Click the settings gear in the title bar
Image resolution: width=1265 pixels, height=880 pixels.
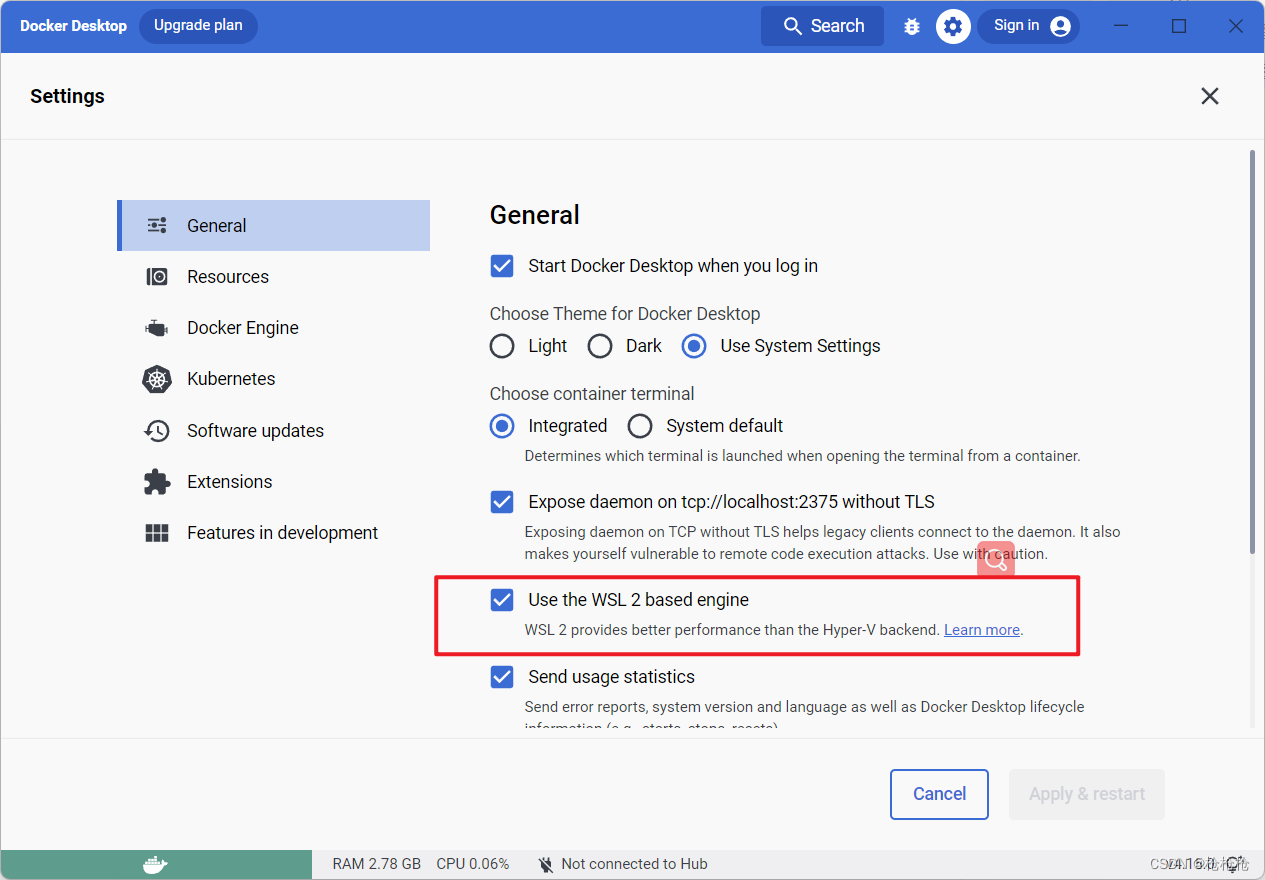point(953,26)
